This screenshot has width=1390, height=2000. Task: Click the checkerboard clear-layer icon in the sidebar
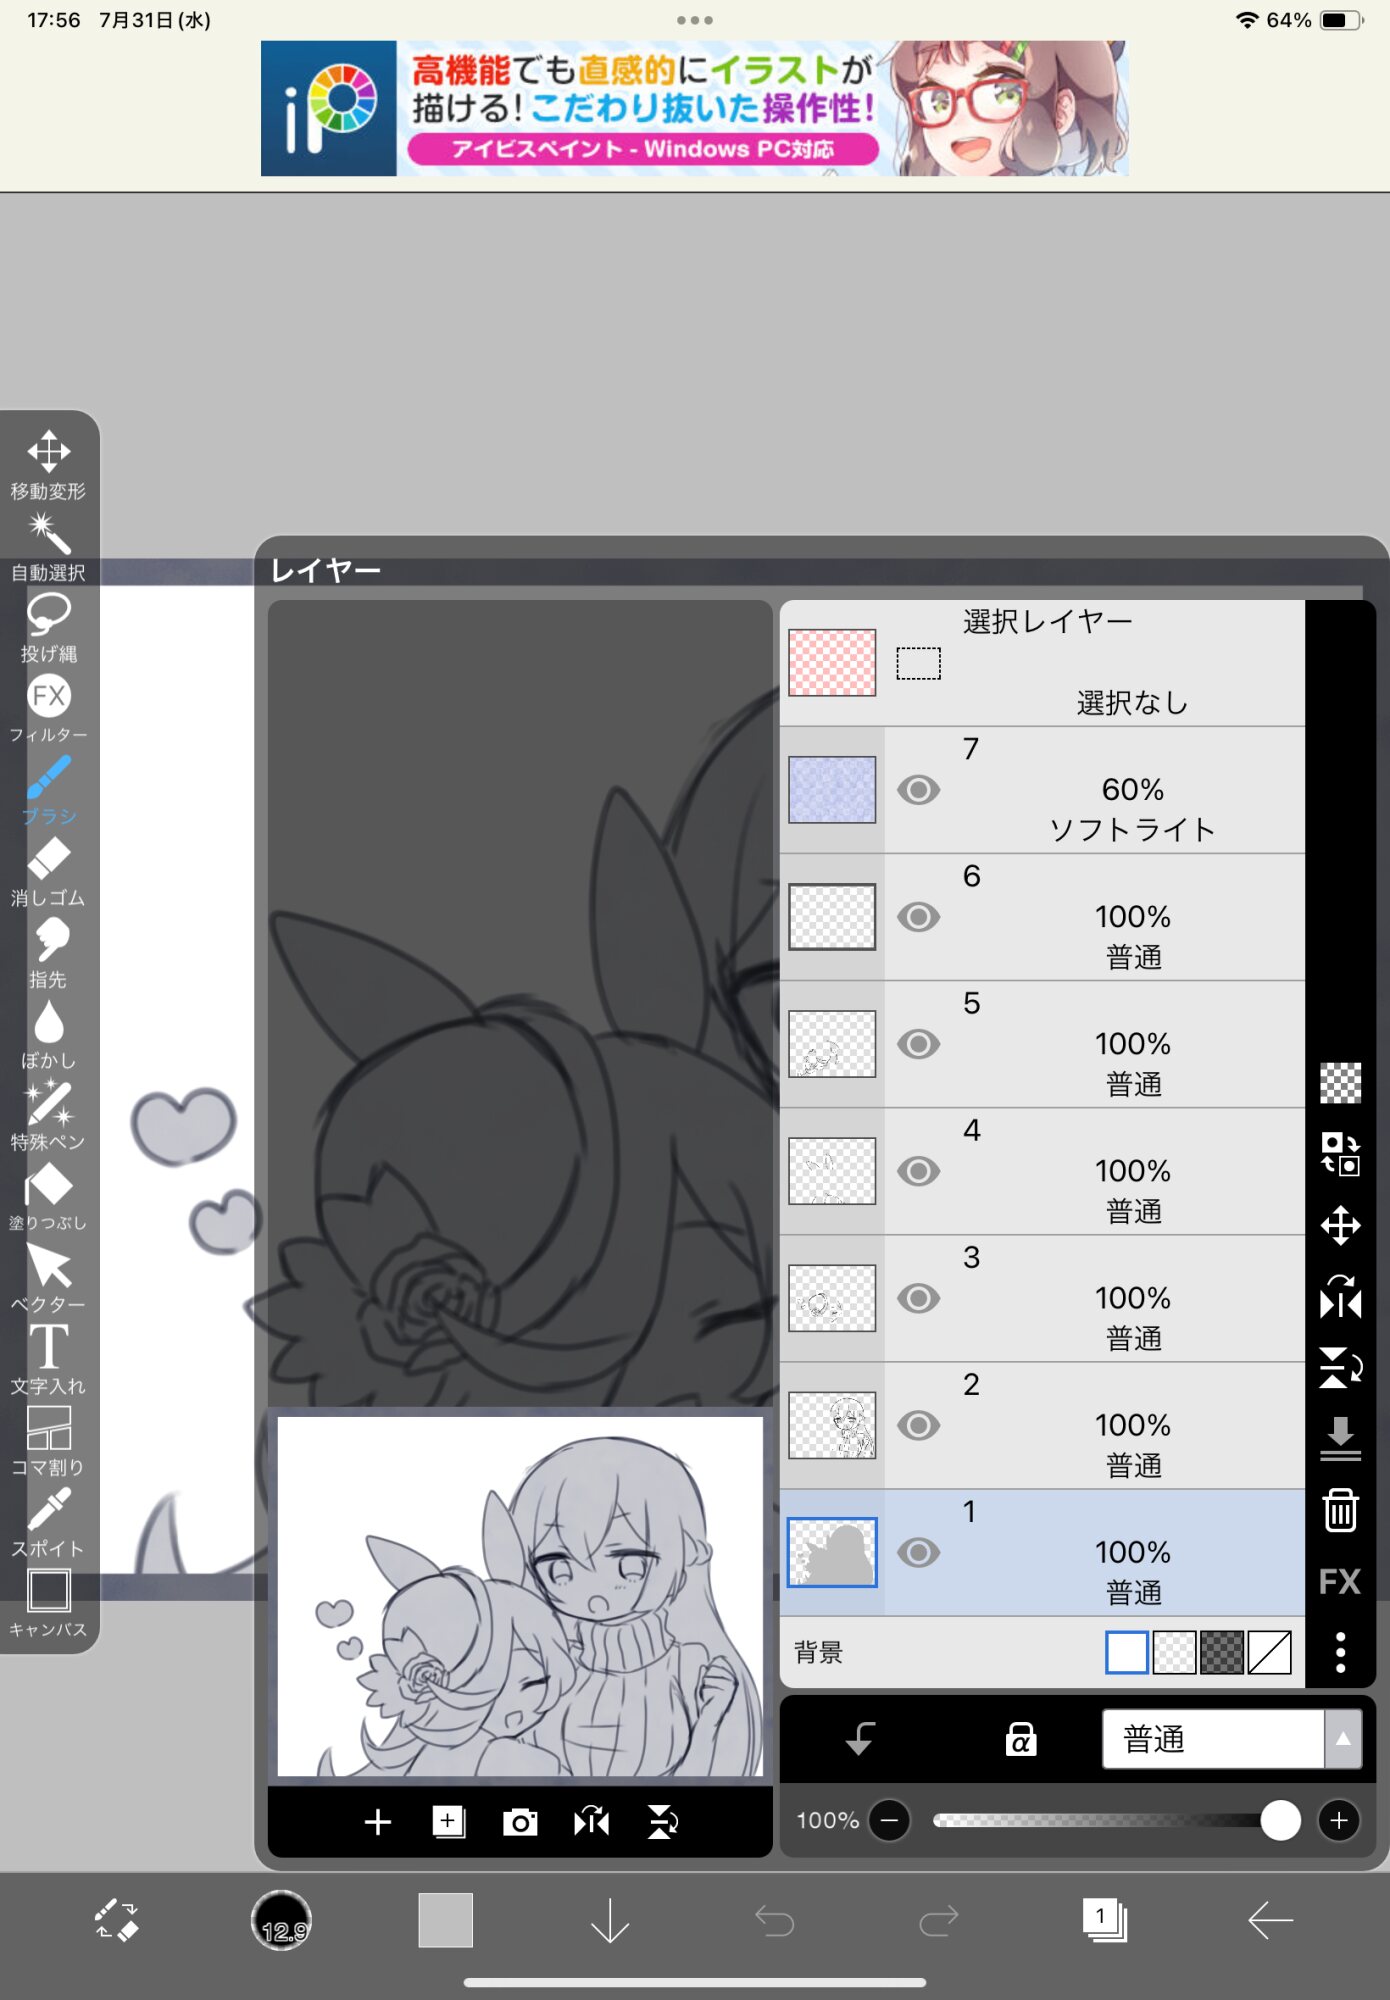coord(1340,1082)
